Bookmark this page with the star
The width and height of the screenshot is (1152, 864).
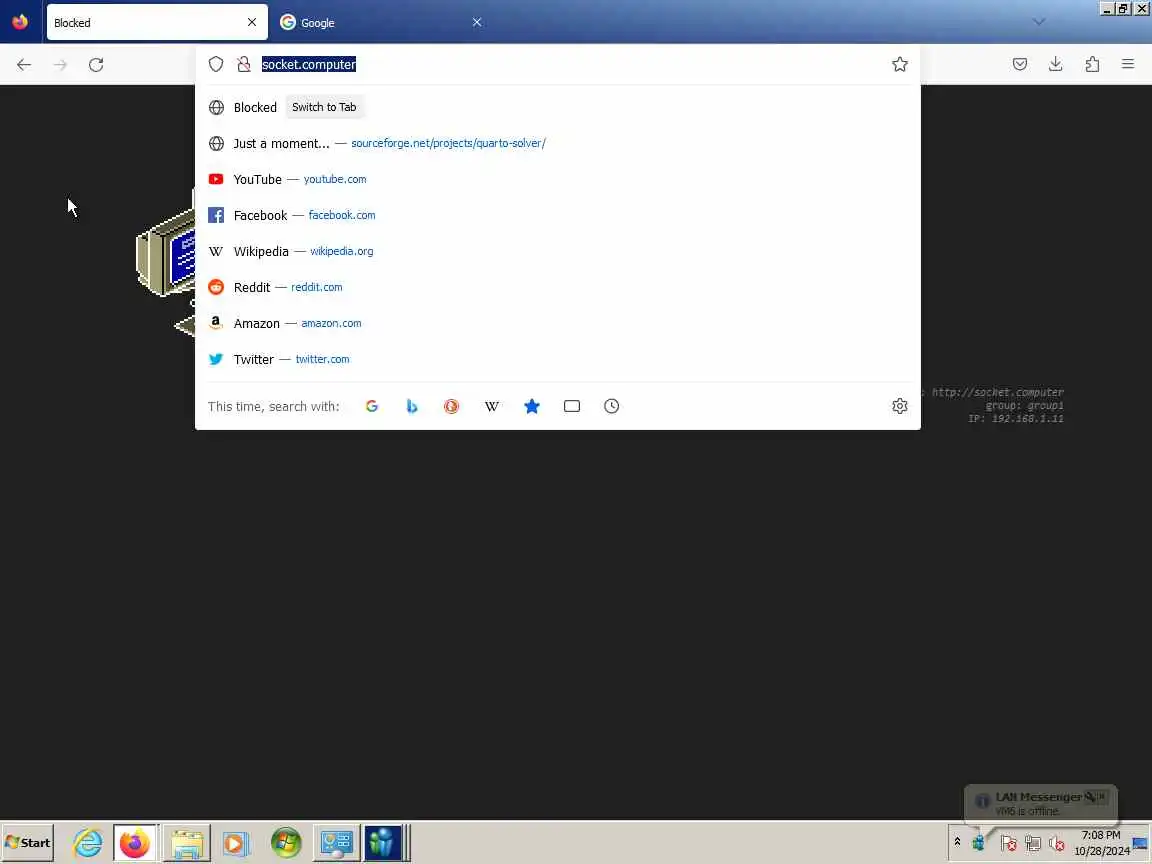click(899, 64)
